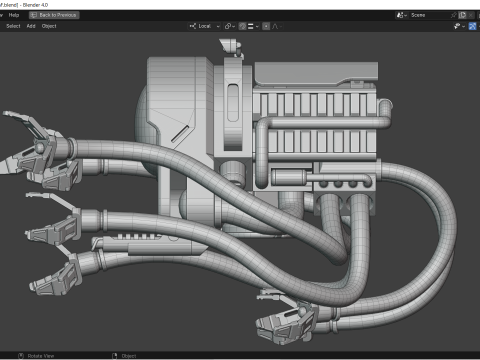The height and width of the screenshot is (360, 480).
Task: Open the Select menu
Action: (13, 26)
